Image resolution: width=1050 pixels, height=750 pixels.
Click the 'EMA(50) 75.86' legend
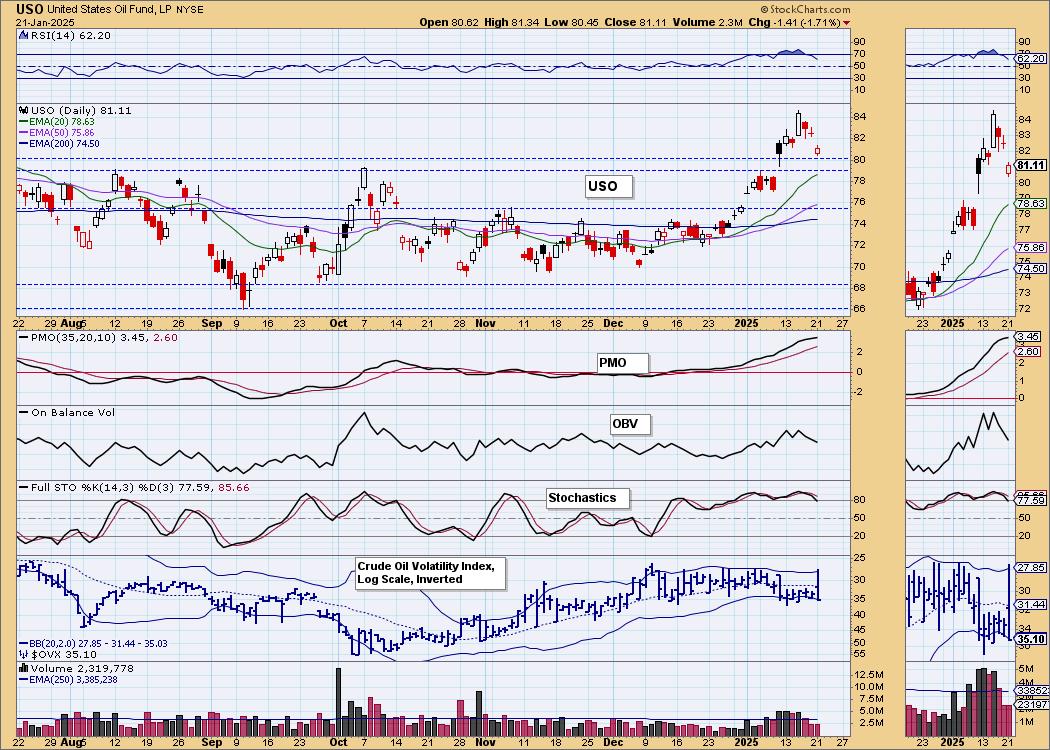(57, 133)
